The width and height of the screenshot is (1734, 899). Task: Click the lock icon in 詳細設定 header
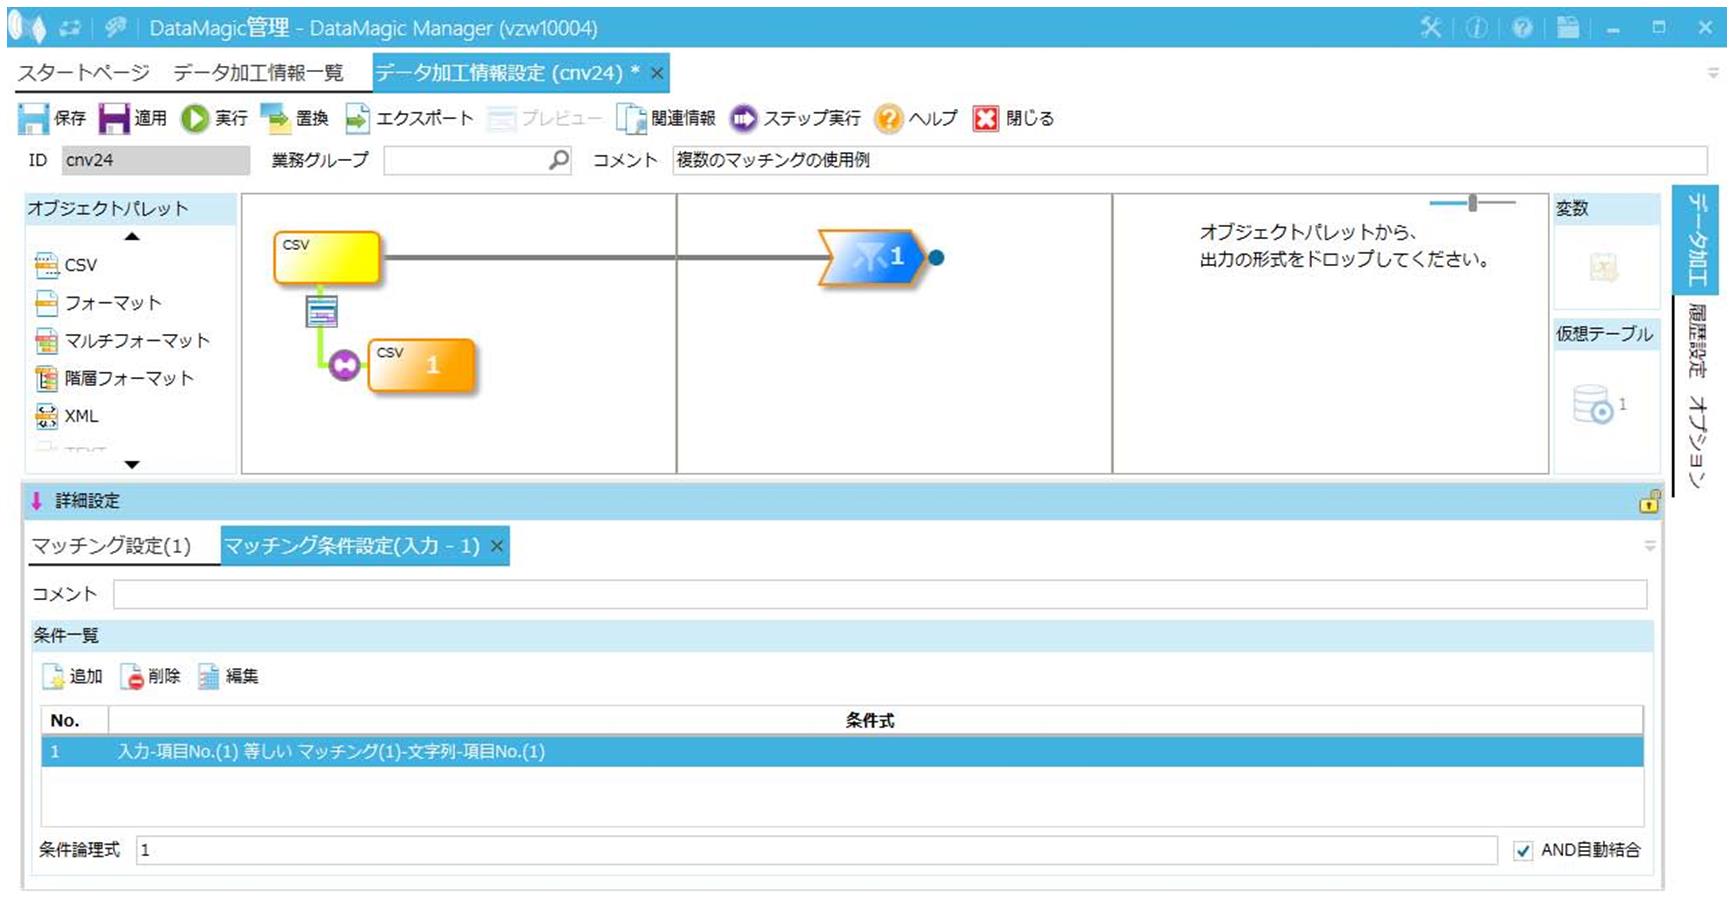(x=1649, y=502)
